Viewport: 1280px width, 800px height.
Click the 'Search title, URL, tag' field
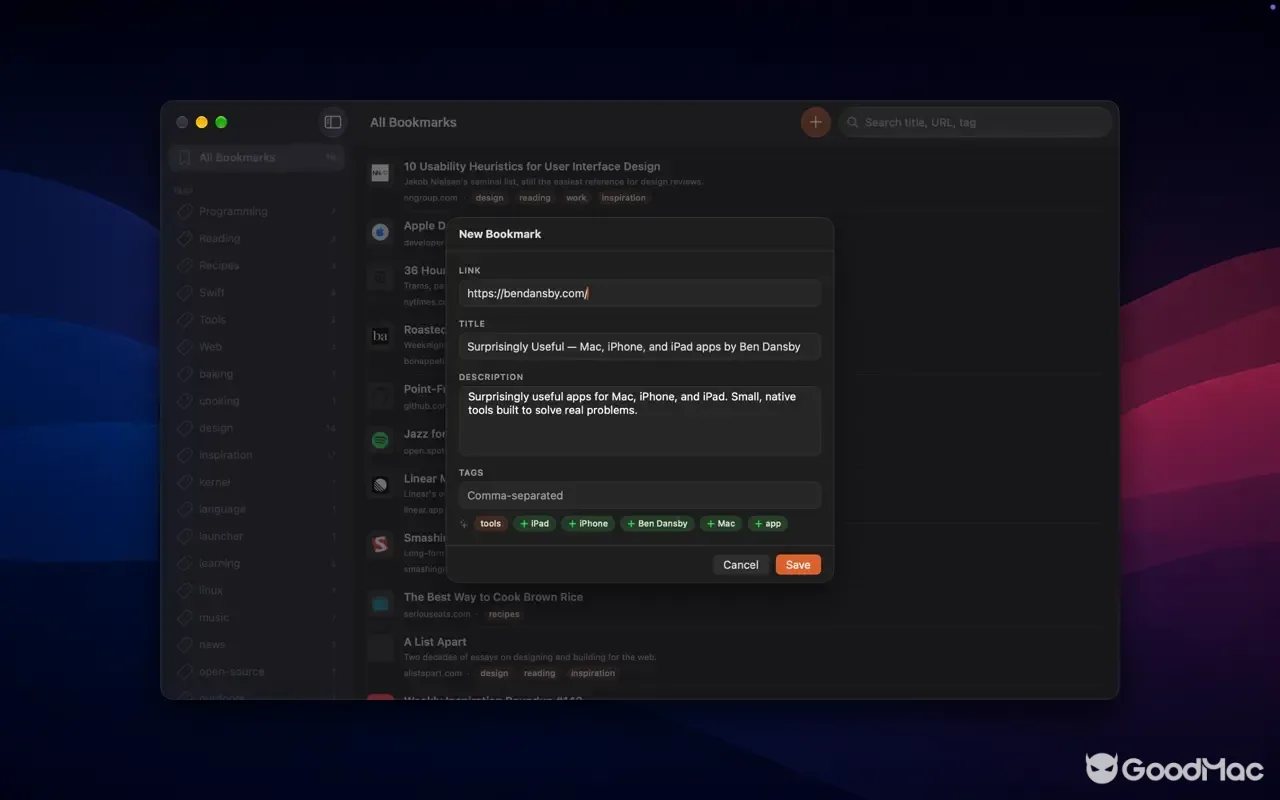[x=975, y=122]
